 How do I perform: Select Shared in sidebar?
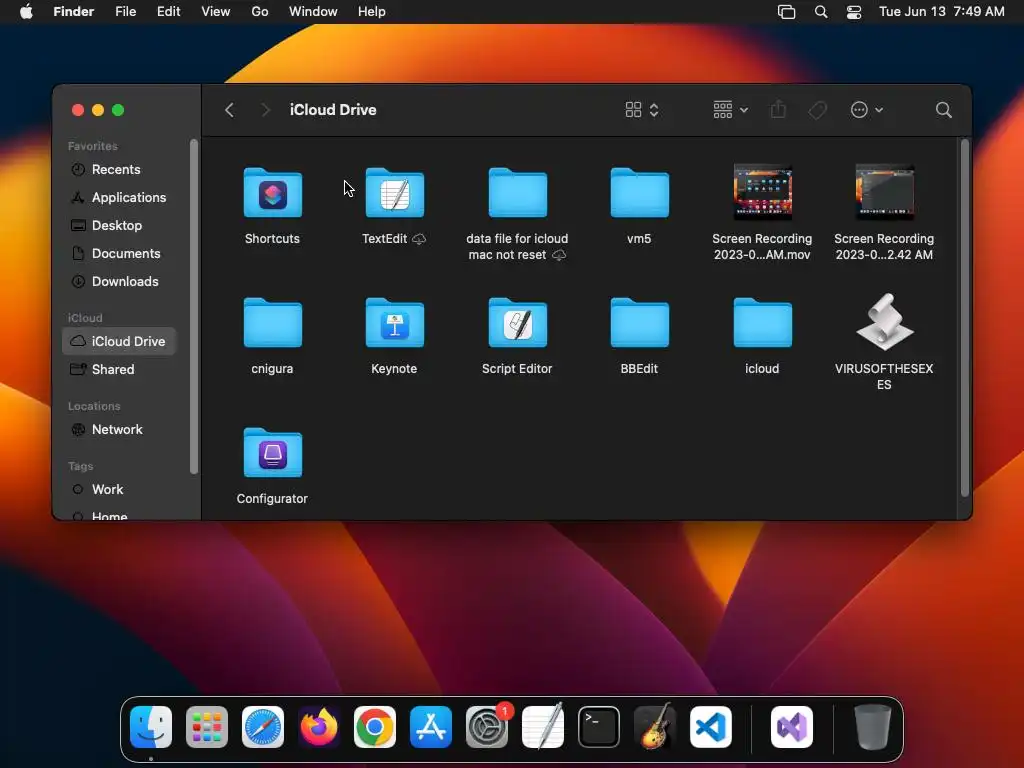(x=119, y=369)
